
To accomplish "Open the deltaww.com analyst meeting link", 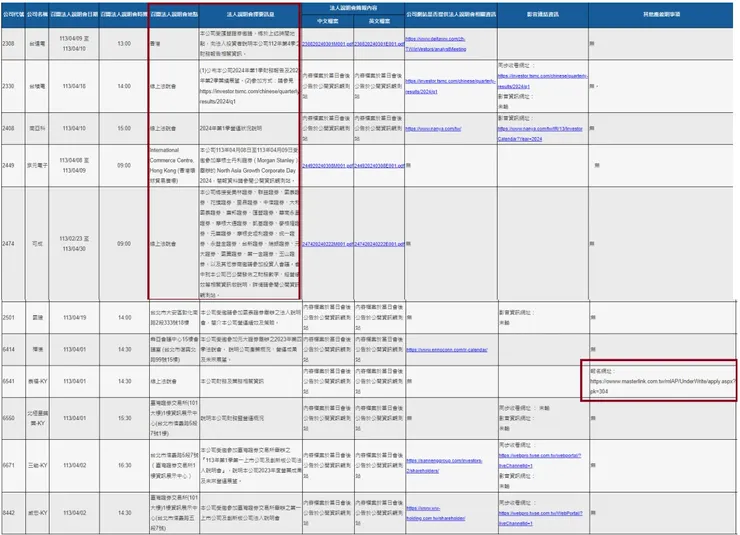I will tap(436, 44).
